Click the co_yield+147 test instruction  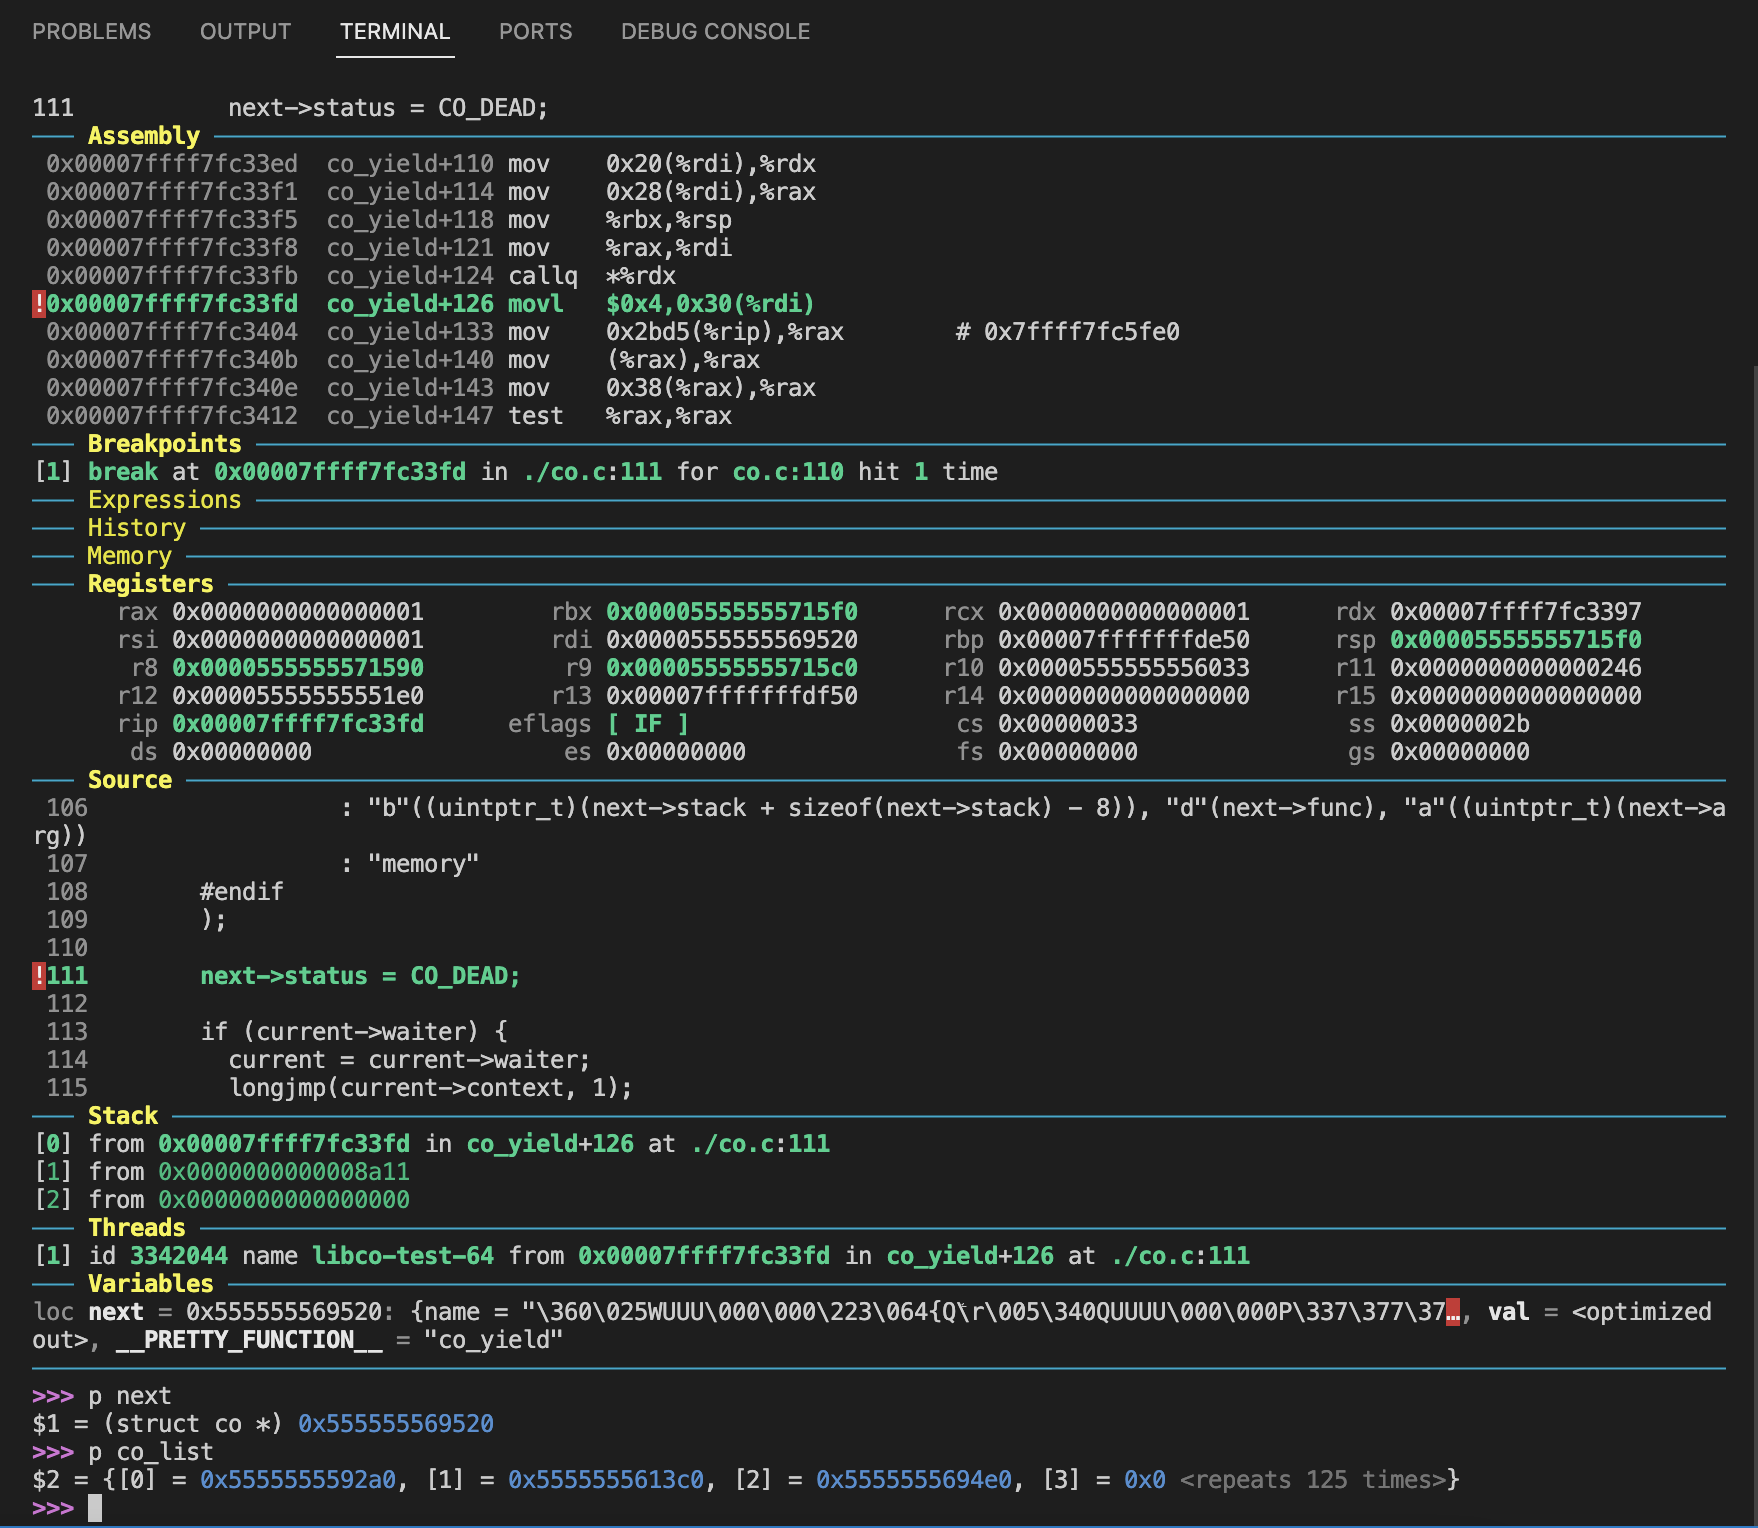[620, 415]
